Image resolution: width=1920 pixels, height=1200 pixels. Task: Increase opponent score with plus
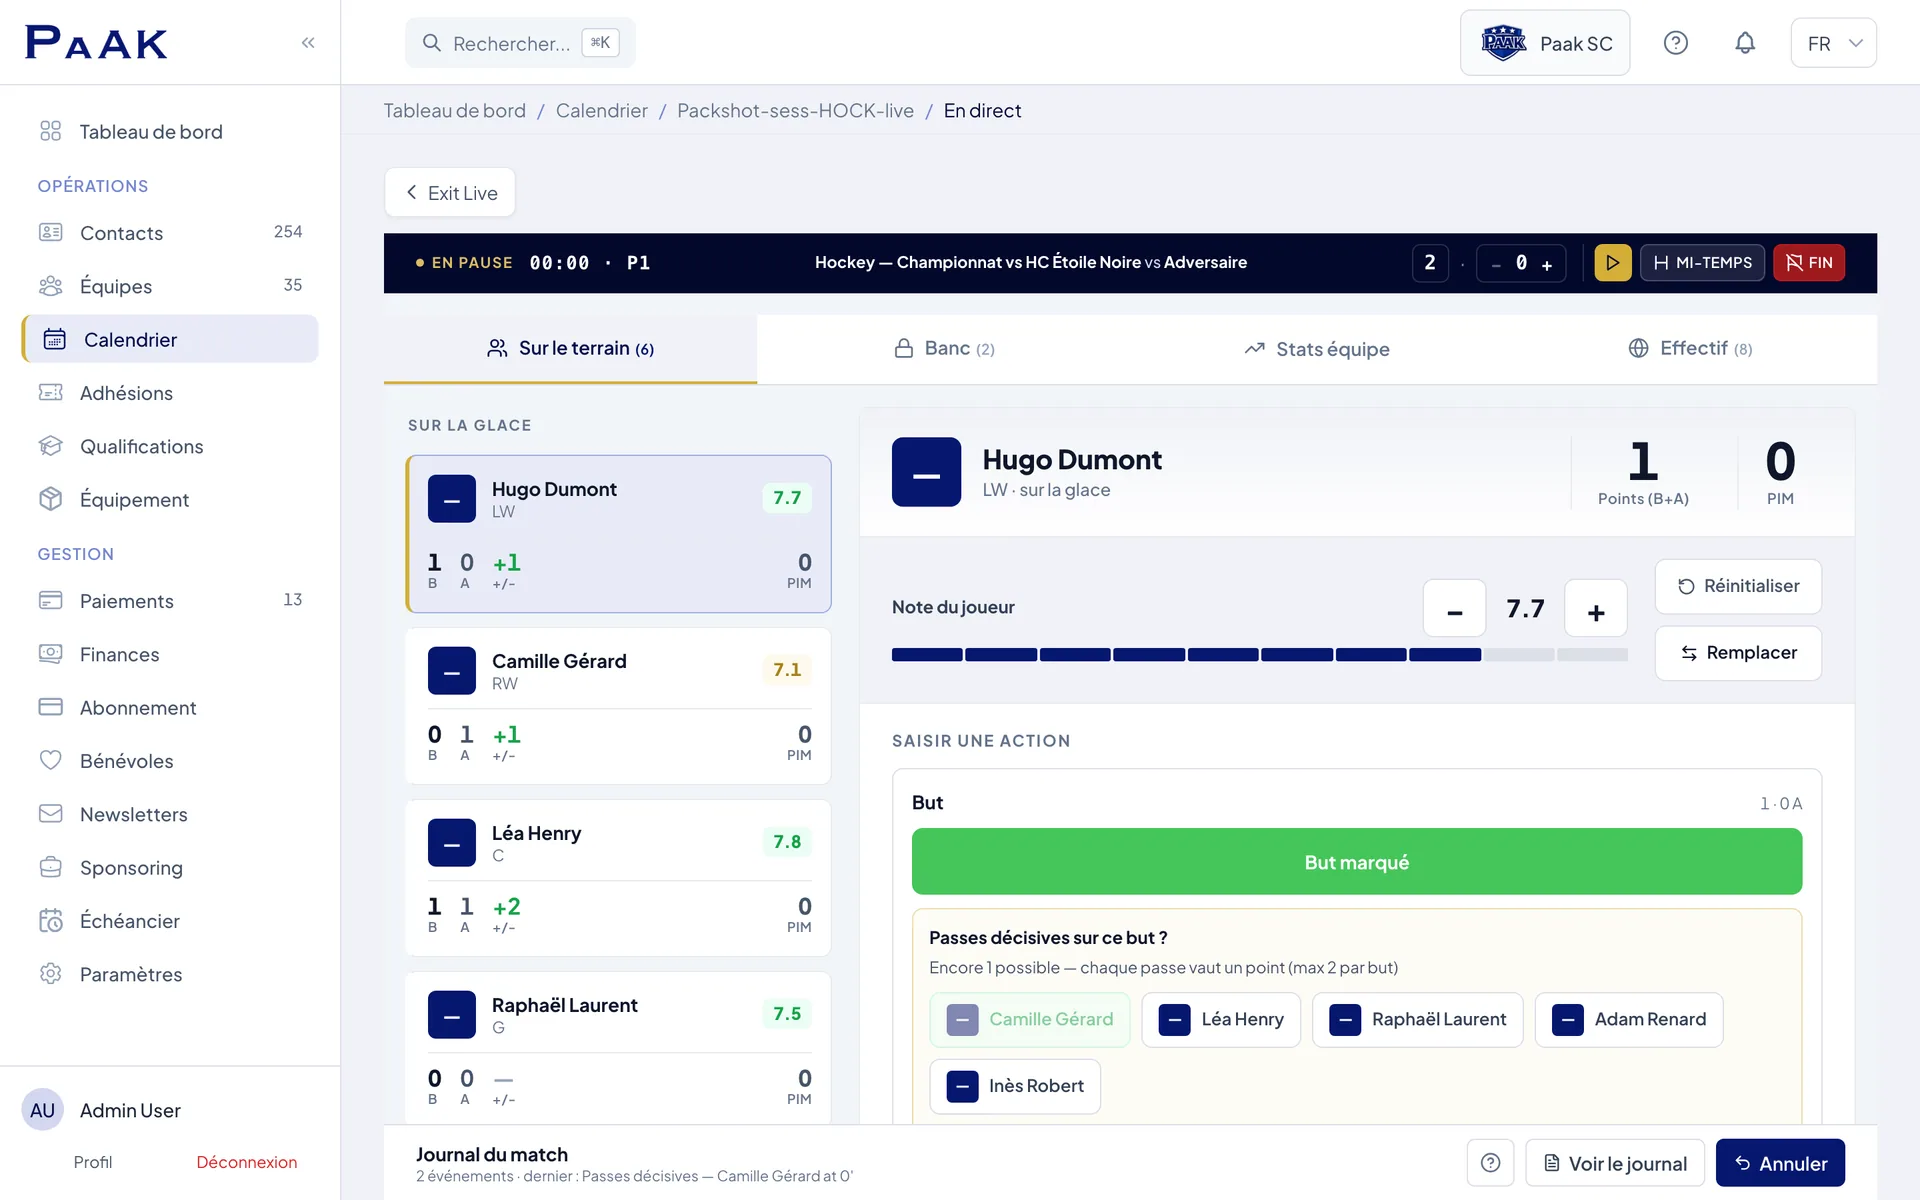tap(1547, 264)
